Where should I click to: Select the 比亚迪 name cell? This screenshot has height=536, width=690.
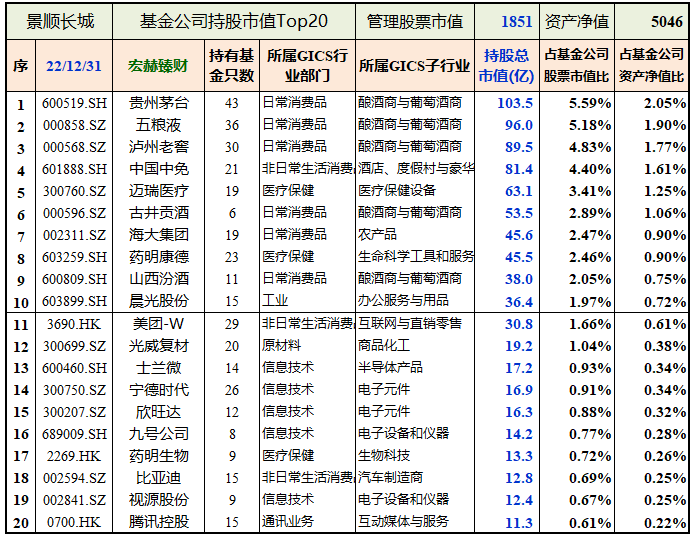[x=158, y=478]
